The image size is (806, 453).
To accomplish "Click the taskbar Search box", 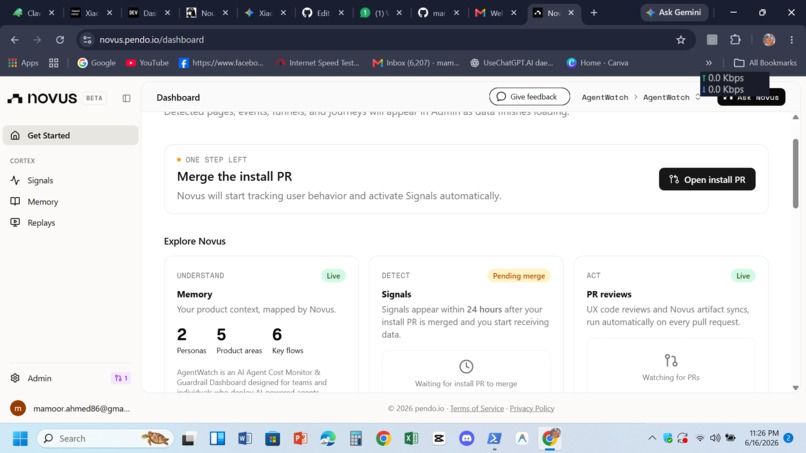I will tap(105, 439).
